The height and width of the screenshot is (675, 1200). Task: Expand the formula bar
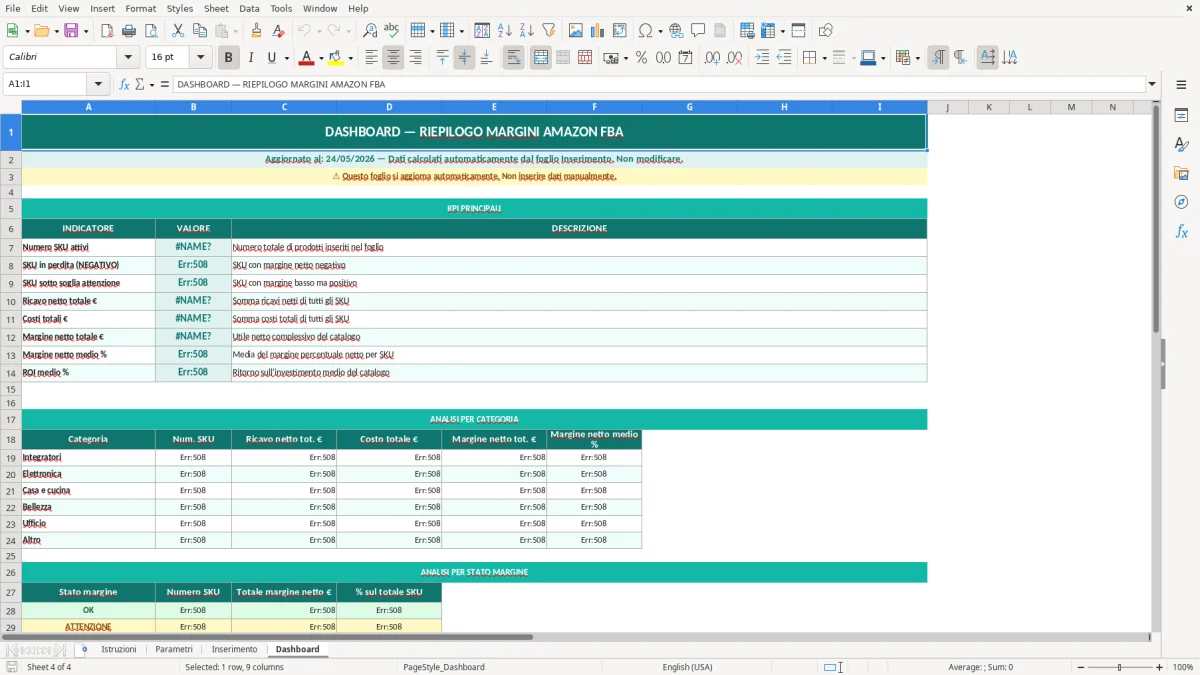pos(1152,85)
